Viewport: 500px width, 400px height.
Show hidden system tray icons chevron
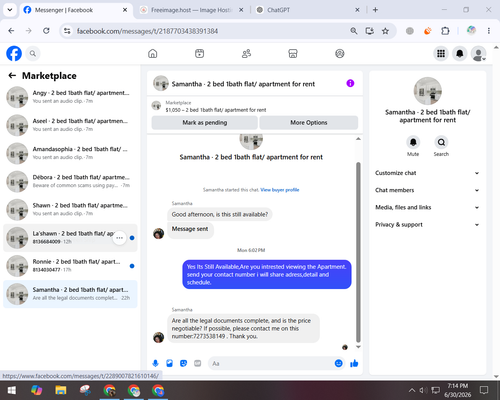412,390
